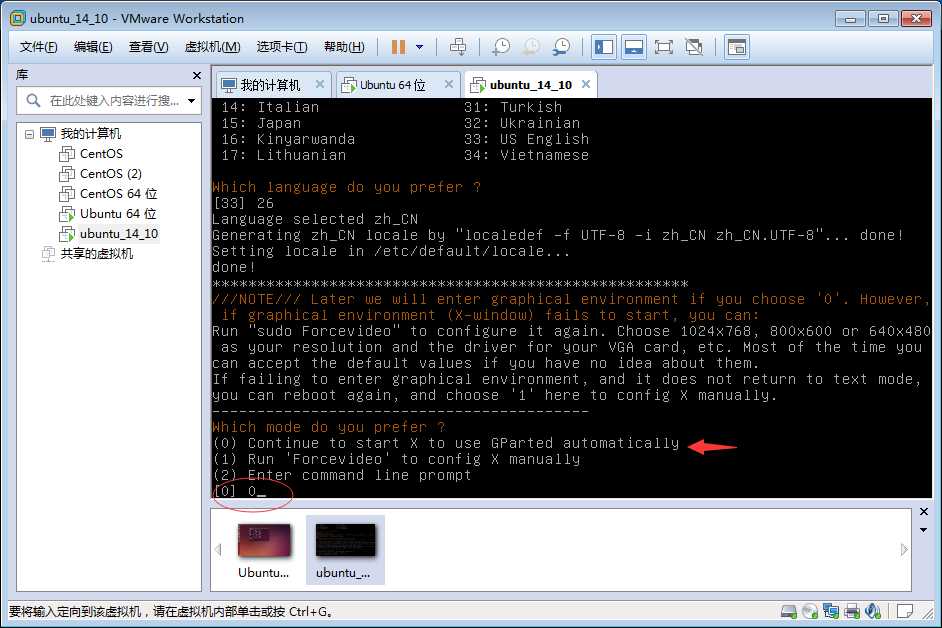
Task: Click the thumbnail bar left arrow
Action: click(x=218, y=549)
